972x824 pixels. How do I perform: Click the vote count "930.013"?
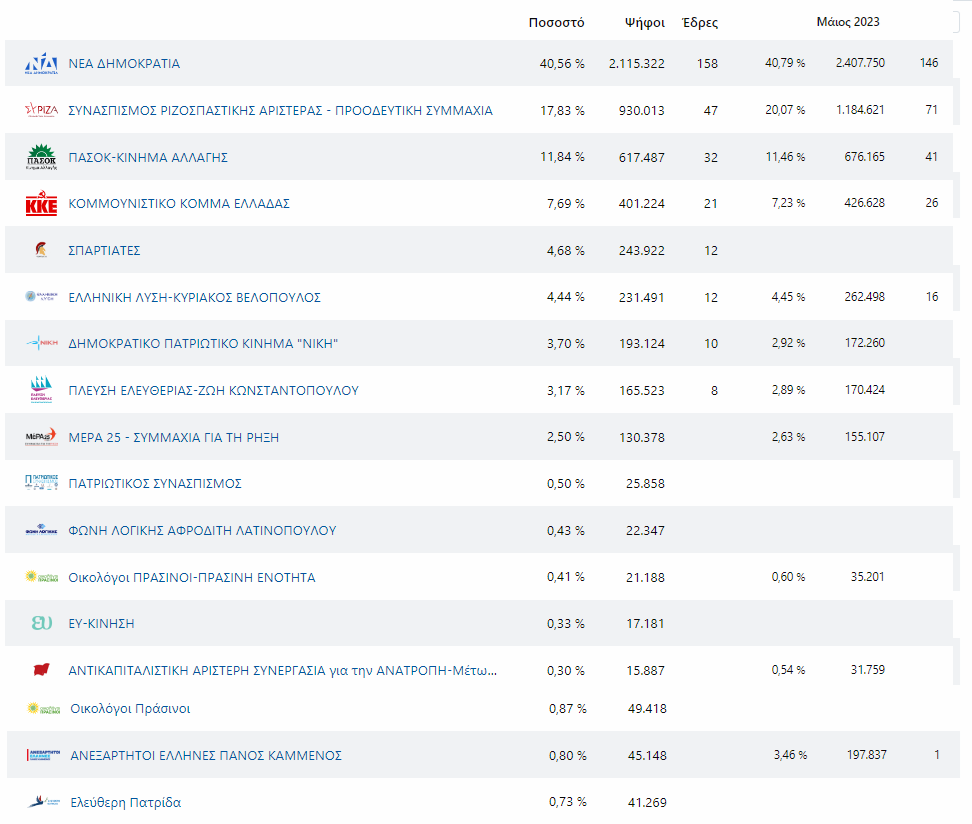click(642, 111)
